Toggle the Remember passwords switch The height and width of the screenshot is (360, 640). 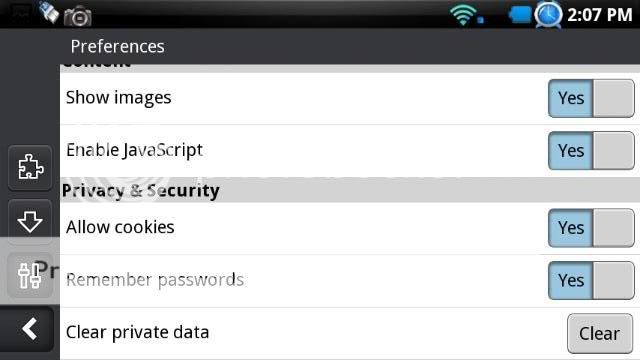click(591, 280)
